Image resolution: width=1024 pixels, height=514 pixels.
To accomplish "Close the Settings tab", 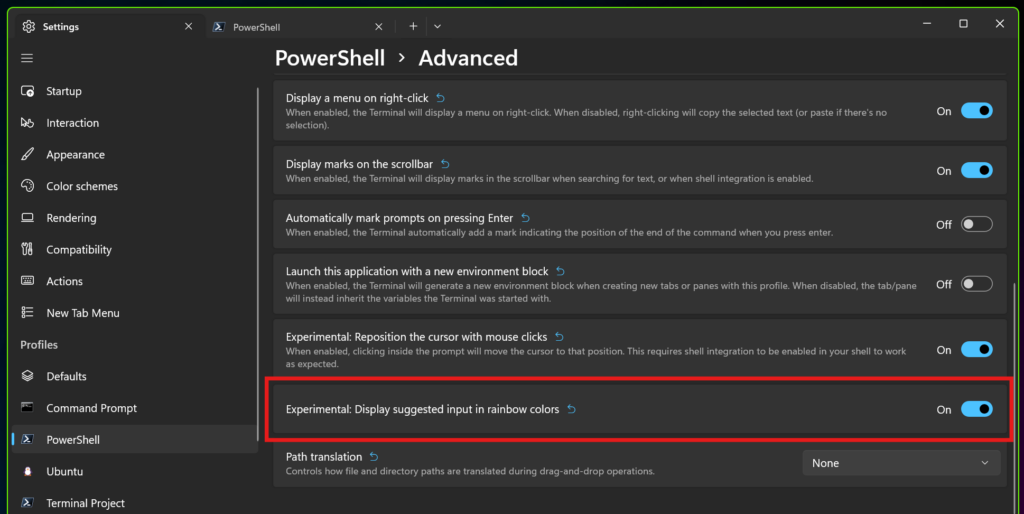I will [x=188, y=26].
